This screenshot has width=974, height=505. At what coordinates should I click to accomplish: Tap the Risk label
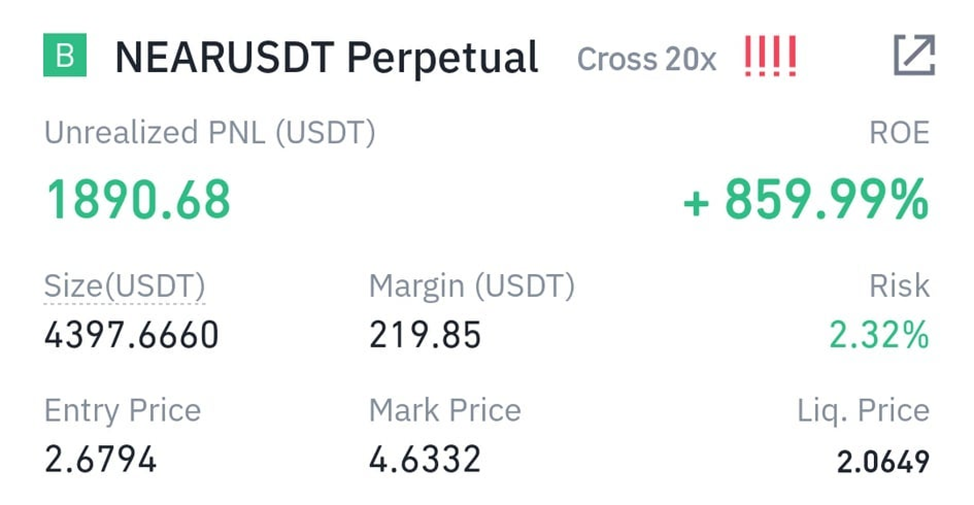pyautogui.click(x=900, y=287)
